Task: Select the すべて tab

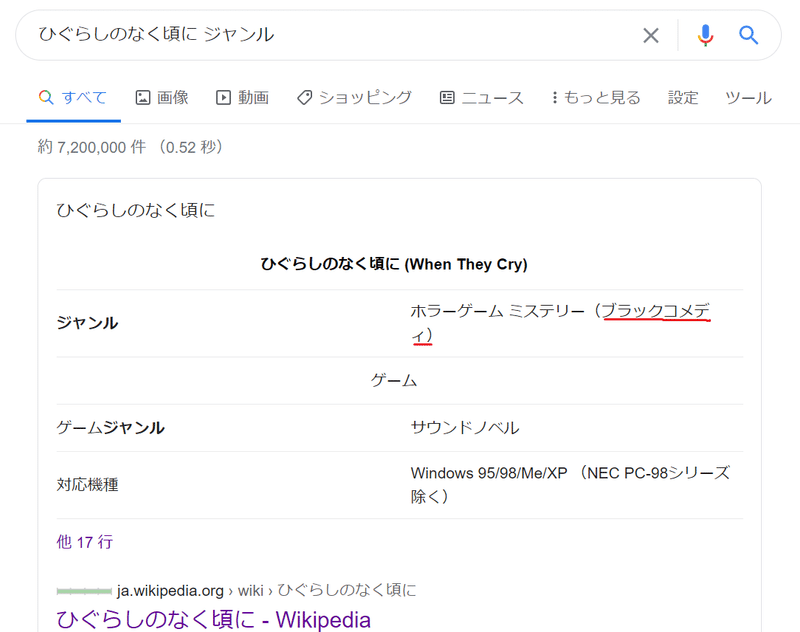Action: (73, 97)
